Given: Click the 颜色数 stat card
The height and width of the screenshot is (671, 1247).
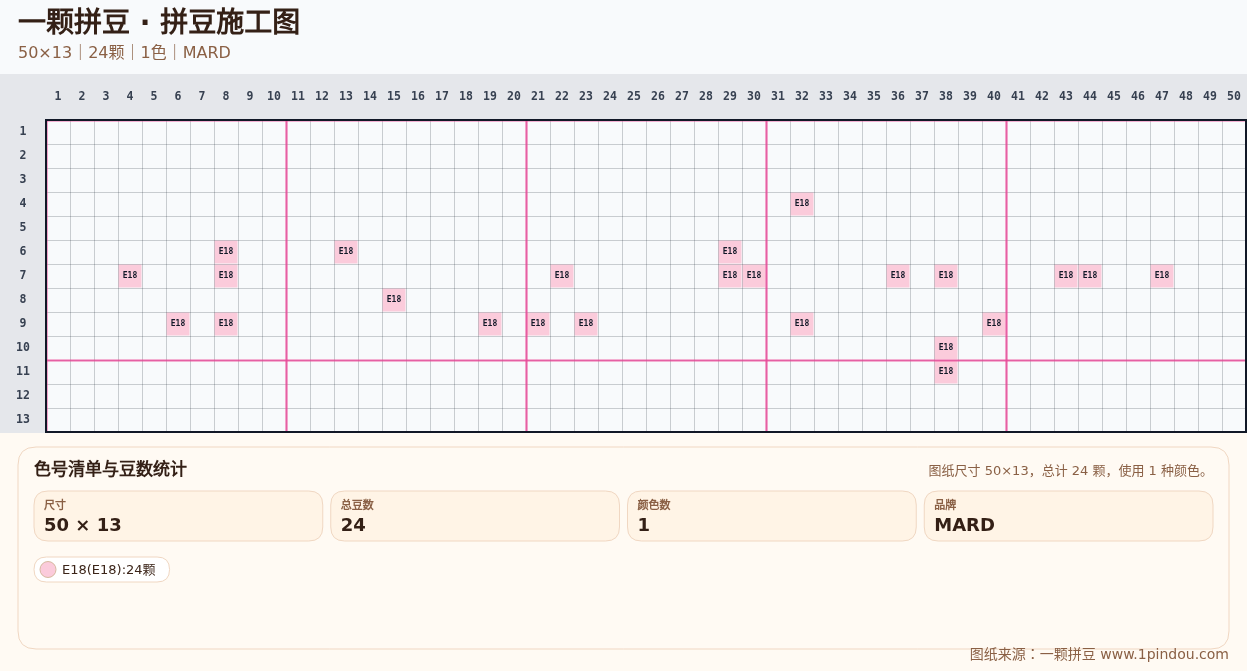Looking at the screenshot, I should (772, 516).
